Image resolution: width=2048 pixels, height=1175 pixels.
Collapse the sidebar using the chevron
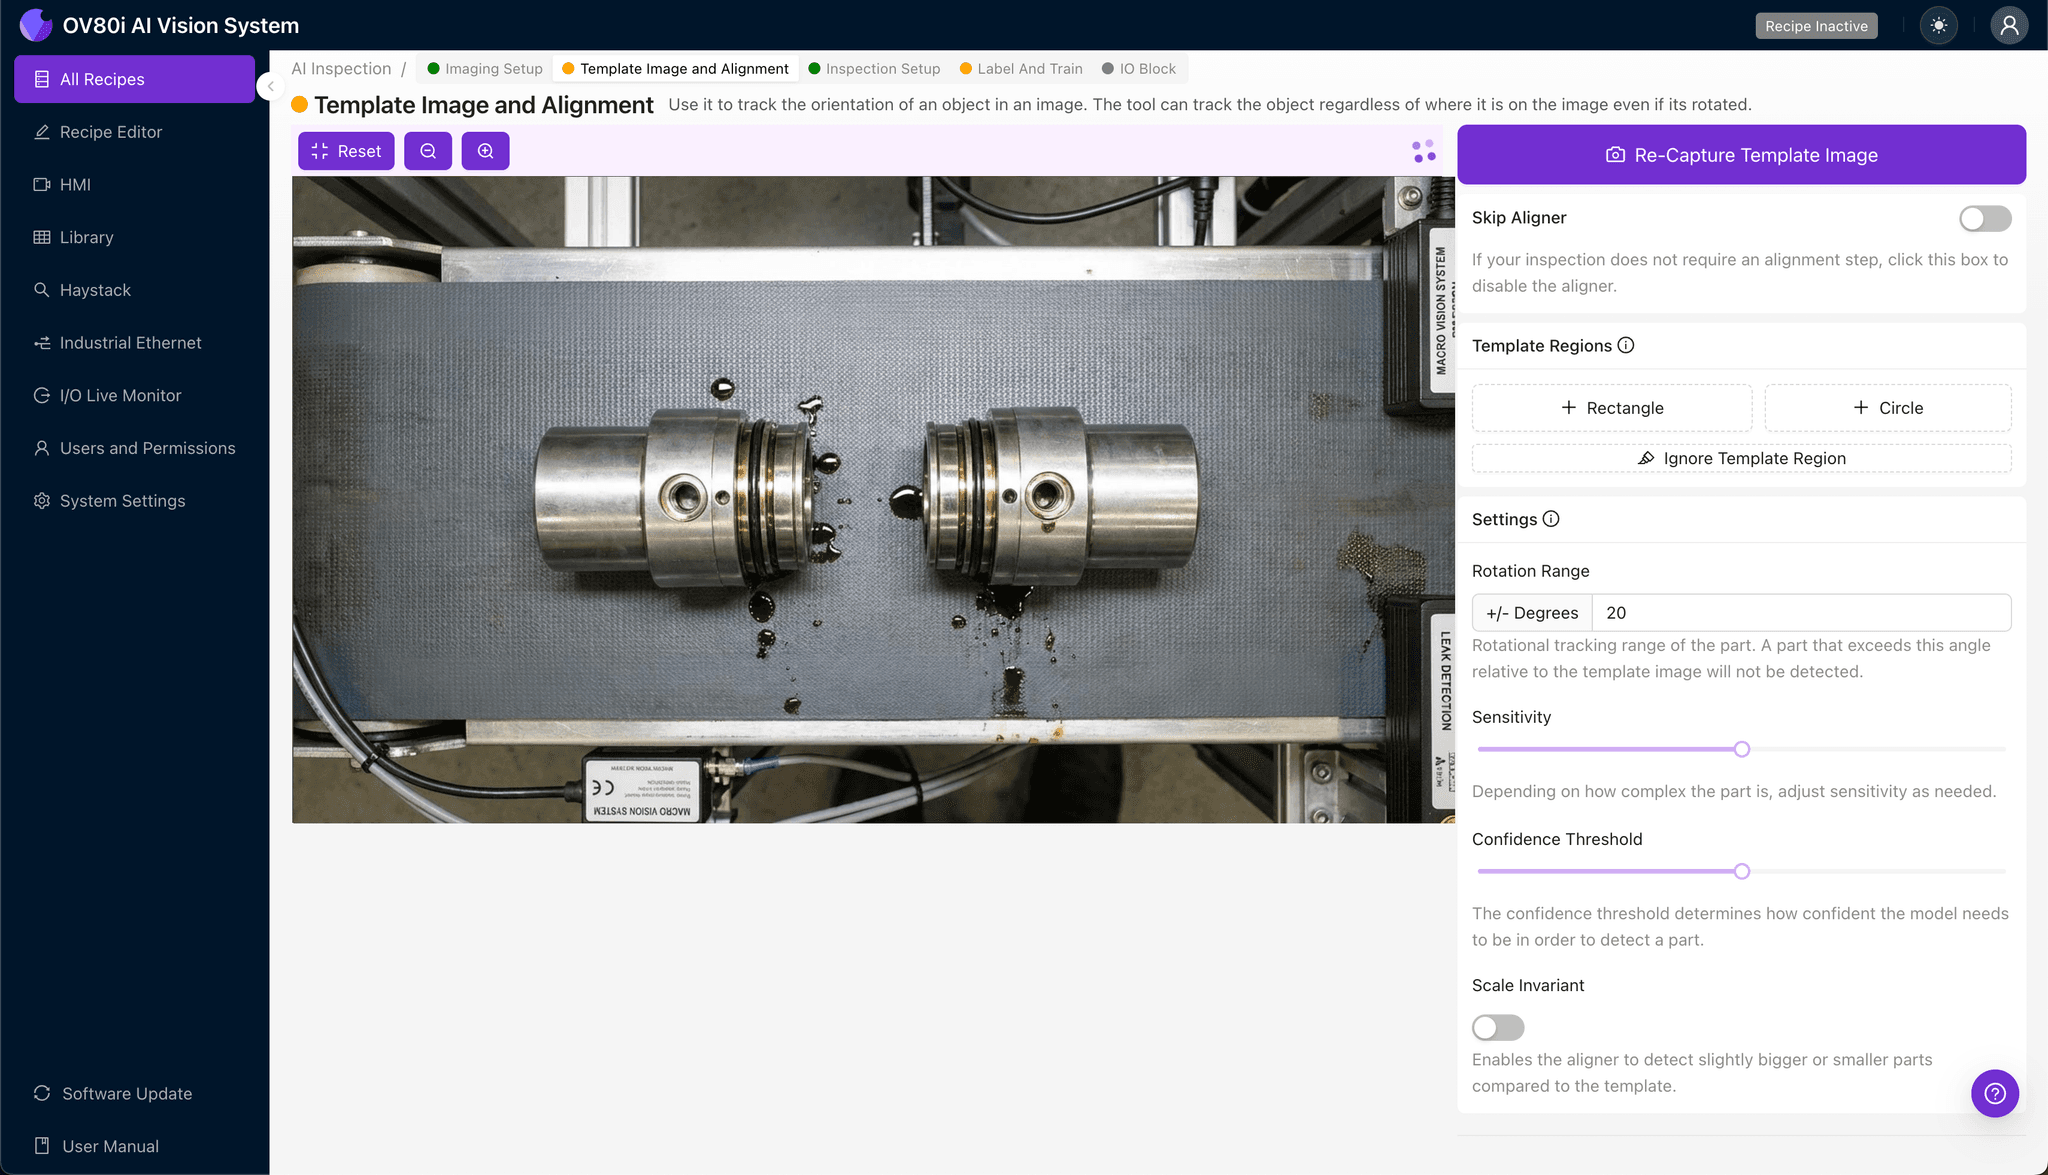[270, 86]
